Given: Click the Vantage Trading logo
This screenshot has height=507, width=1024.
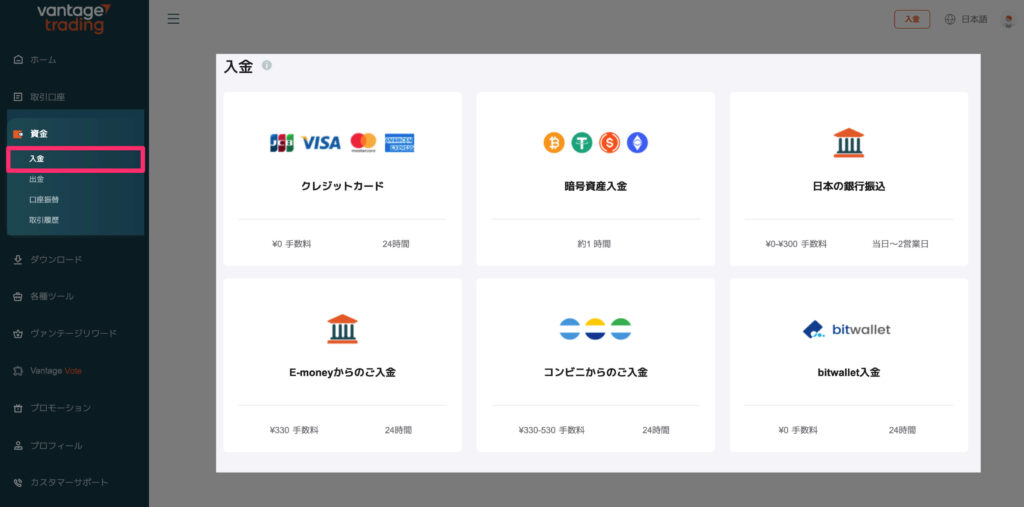Looking at the screenshot, I should click(x=74, y=18).
